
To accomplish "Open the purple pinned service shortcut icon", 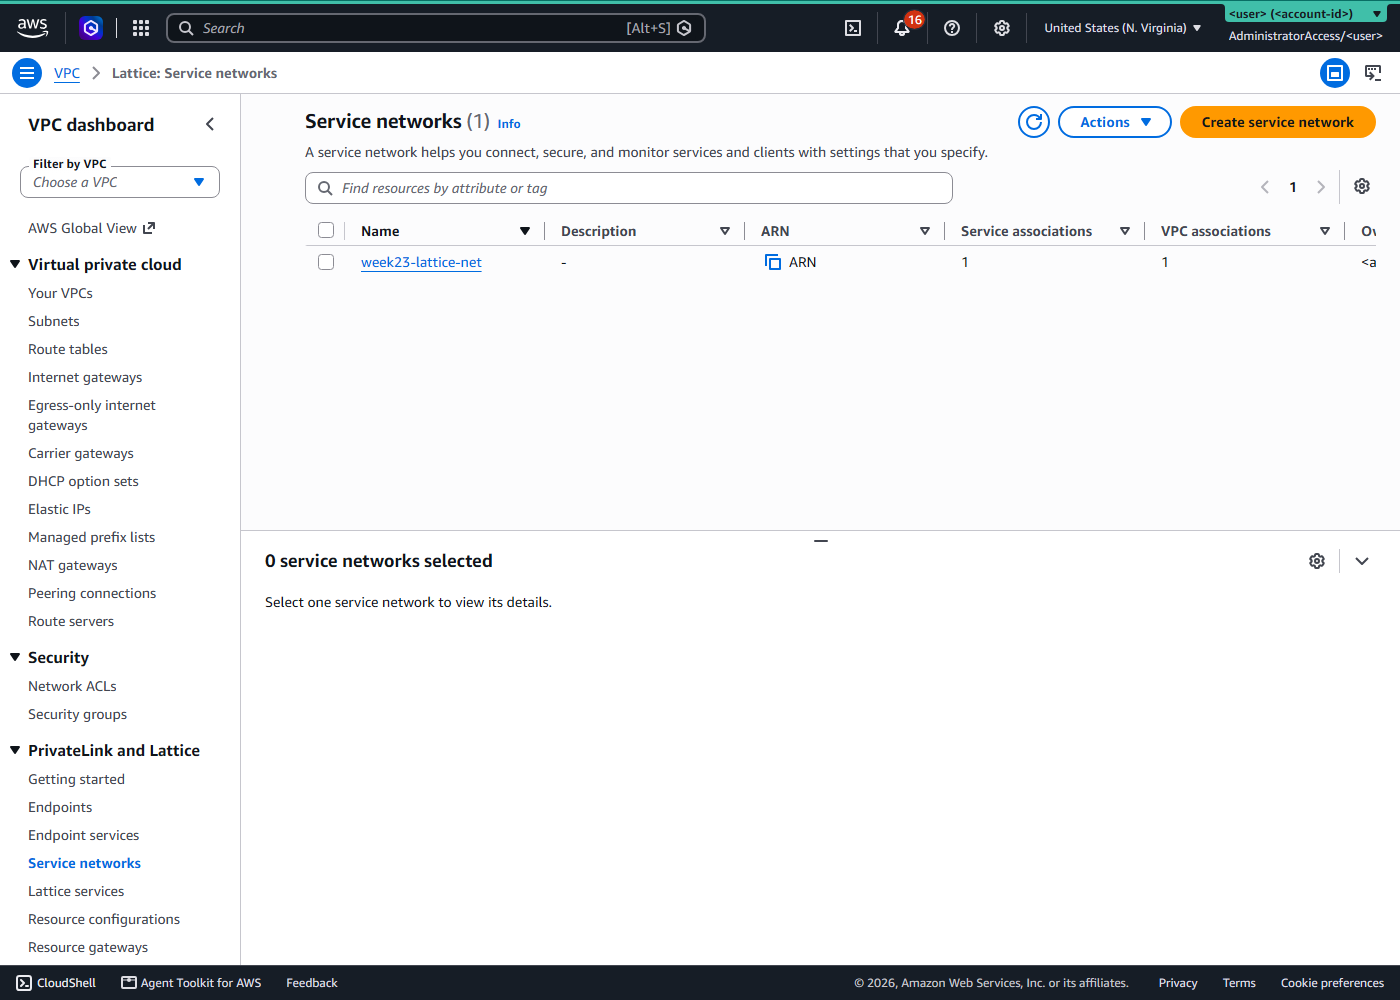I will [x=91, y=28].
